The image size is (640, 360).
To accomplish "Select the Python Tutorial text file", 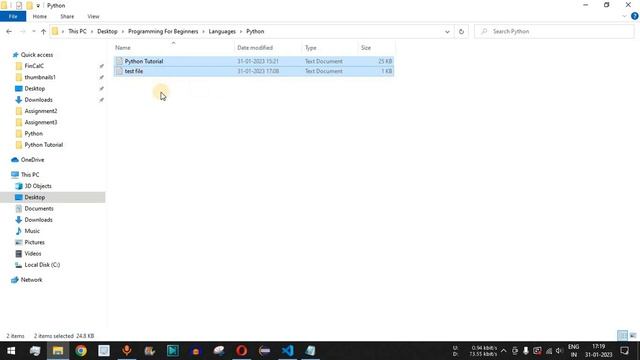I will tap(254, 61).
